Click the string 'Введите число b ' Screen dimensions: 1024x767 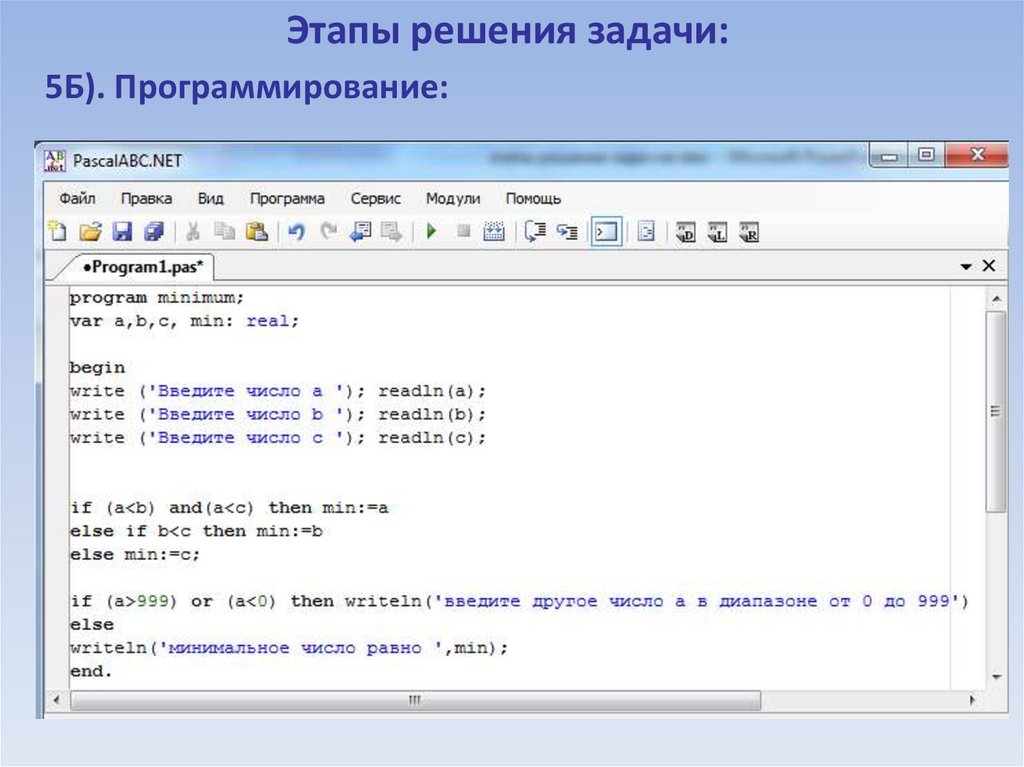click(247, 415)
